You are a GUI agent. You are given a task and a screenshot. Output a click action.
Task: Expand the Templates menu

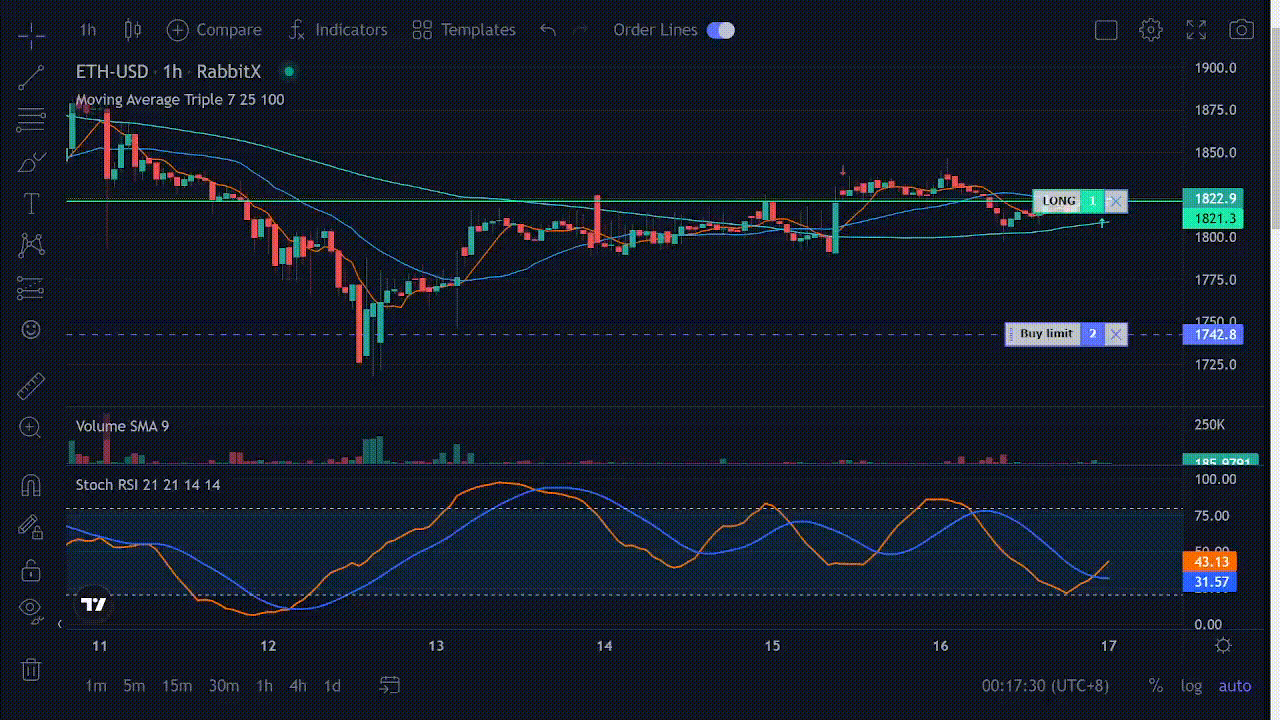[x=464, y=30]
